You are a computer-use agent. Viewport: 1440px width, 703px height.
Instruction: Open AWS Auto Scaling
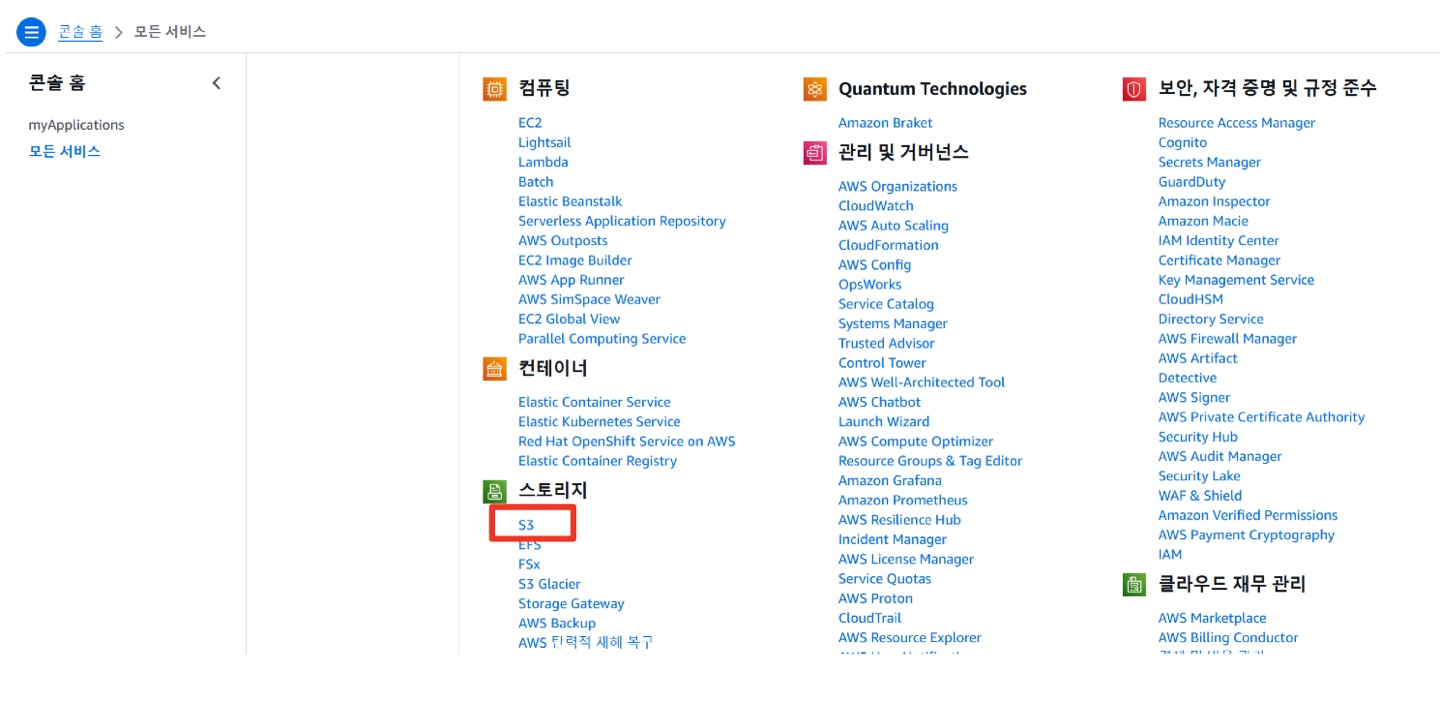pyautogui.click(x=893, y=226)
